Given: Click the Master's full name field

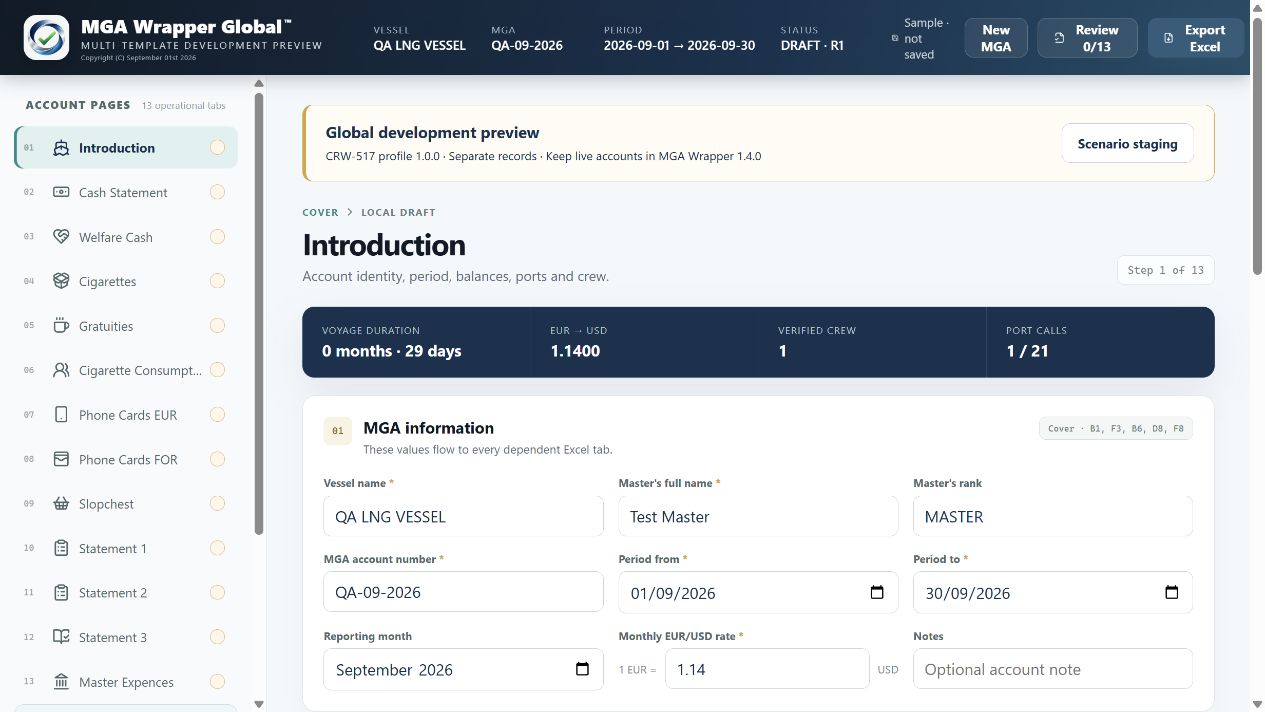Looking at the screenshot, I should click(758, 516).
